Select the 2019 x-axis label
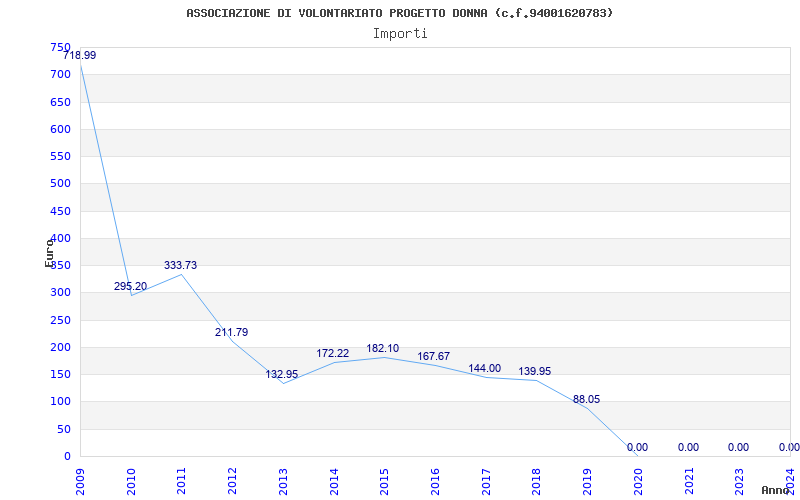The width and height of the screenshot is (800, 500). 587,481
